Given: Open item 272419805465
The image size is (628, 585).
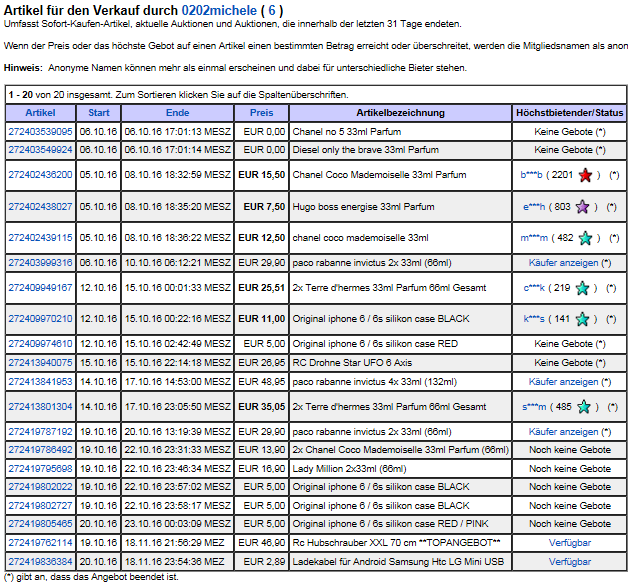Looking at the screenshot, I should click(x=40, y=524).
